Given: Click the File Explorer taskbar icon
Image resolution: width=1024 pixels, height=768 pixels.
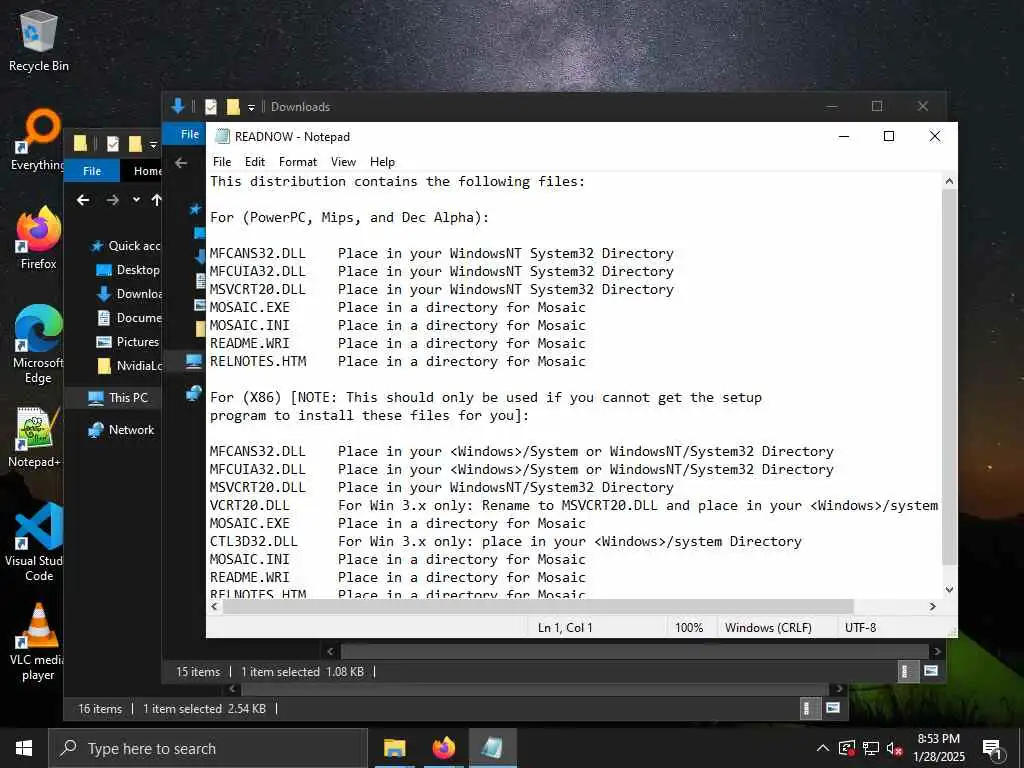Looking at the screenshot, I should (x=394, y=748).
